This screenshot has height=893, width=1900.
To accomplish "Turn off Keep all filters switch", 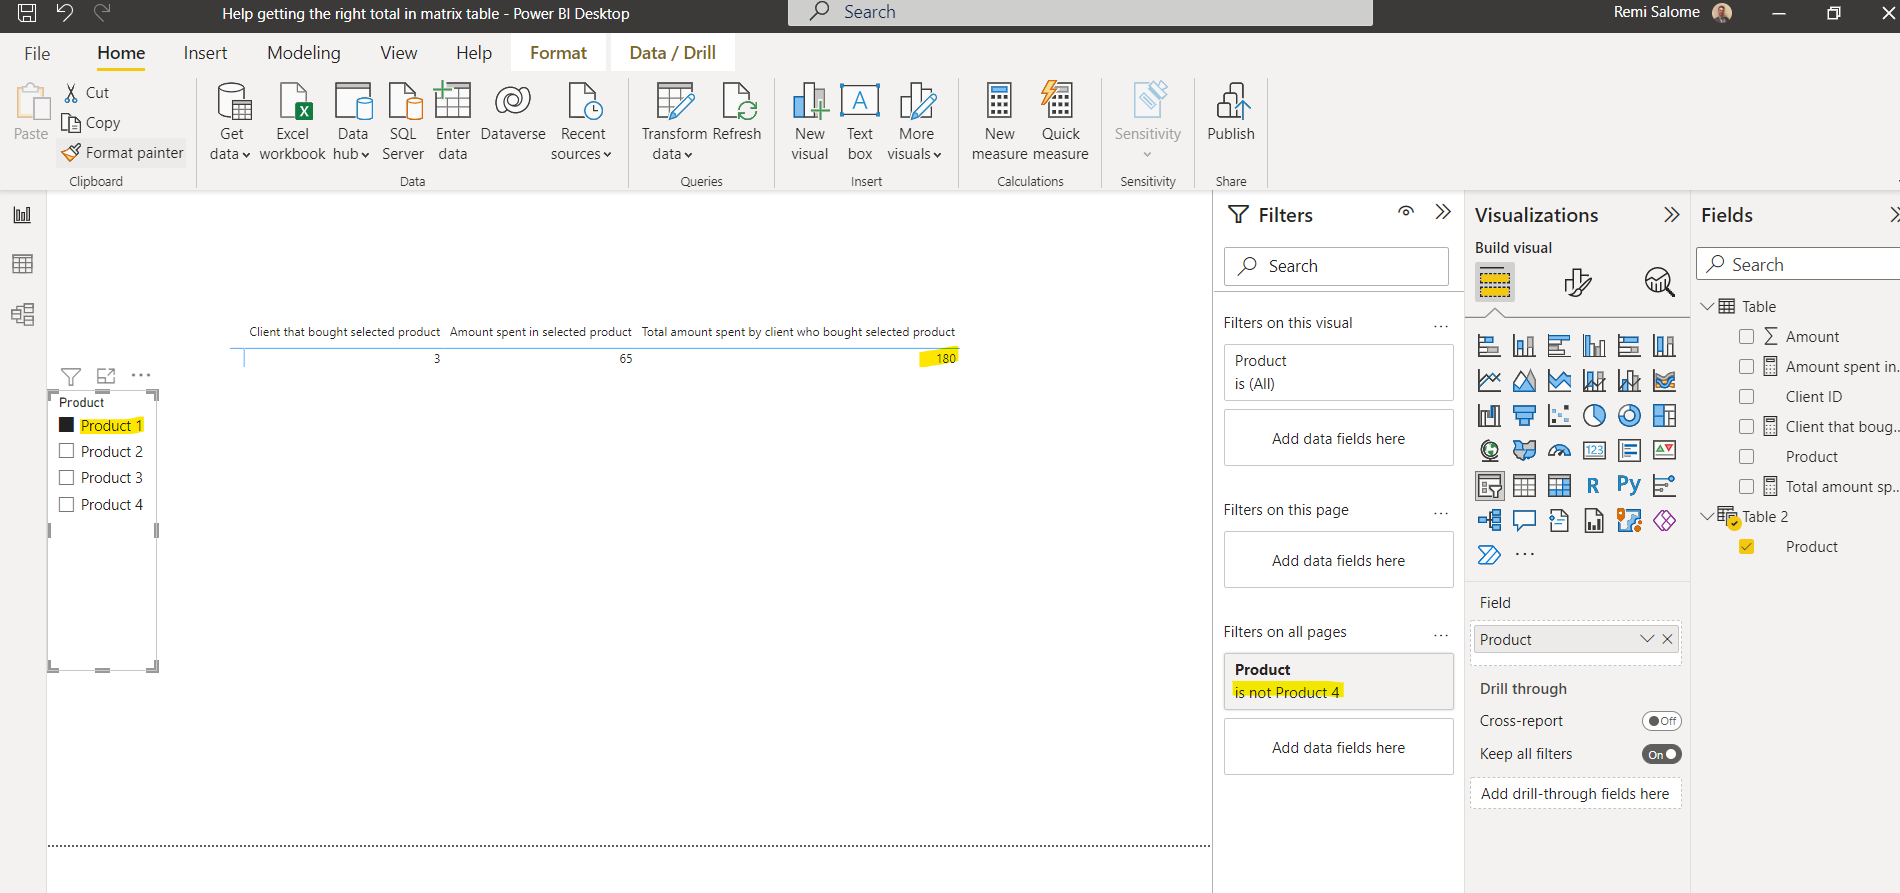I will (1661, 754).
